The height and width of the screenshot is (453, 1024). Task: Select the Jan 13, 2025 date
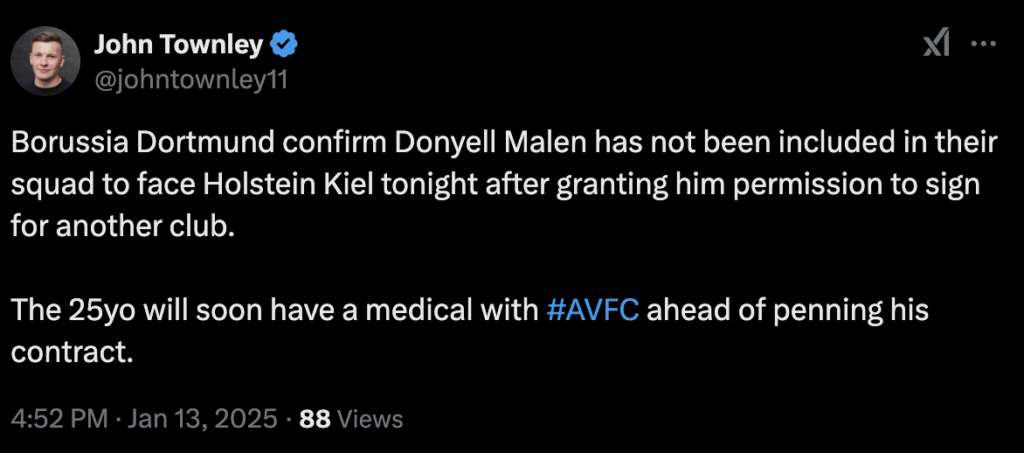[201, 418]
